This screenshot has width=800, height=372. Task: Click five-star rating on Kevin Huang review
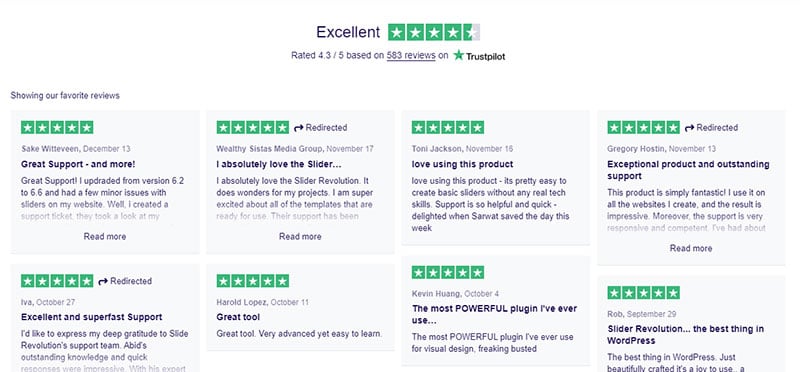click(448, 272)
